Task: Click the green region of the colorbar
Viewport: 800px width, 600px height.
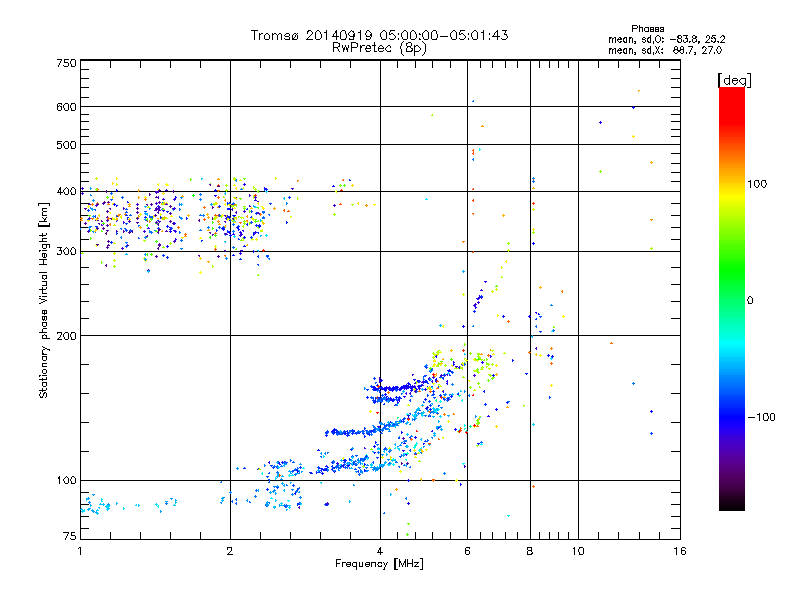Action: coord(732,270)
